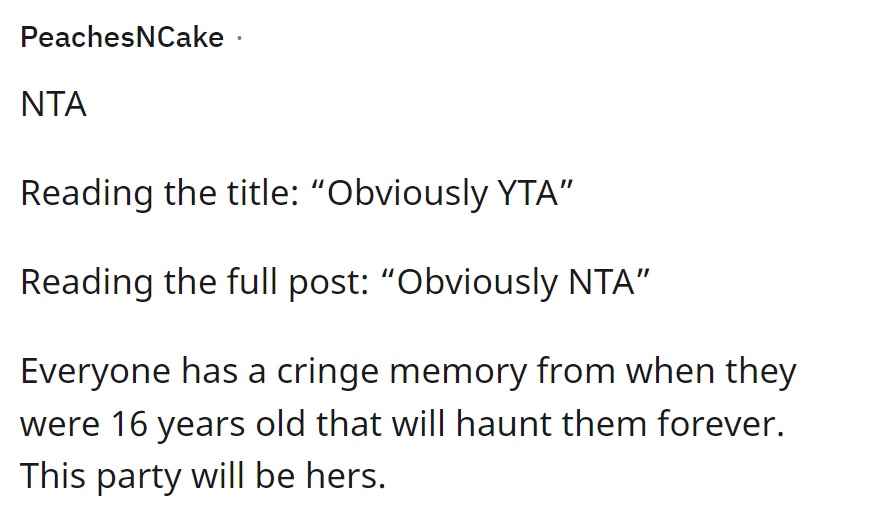Click the word 'Everyone' starting the last paragraph
This screenshot has width=872, height=512.
[95, 371]
